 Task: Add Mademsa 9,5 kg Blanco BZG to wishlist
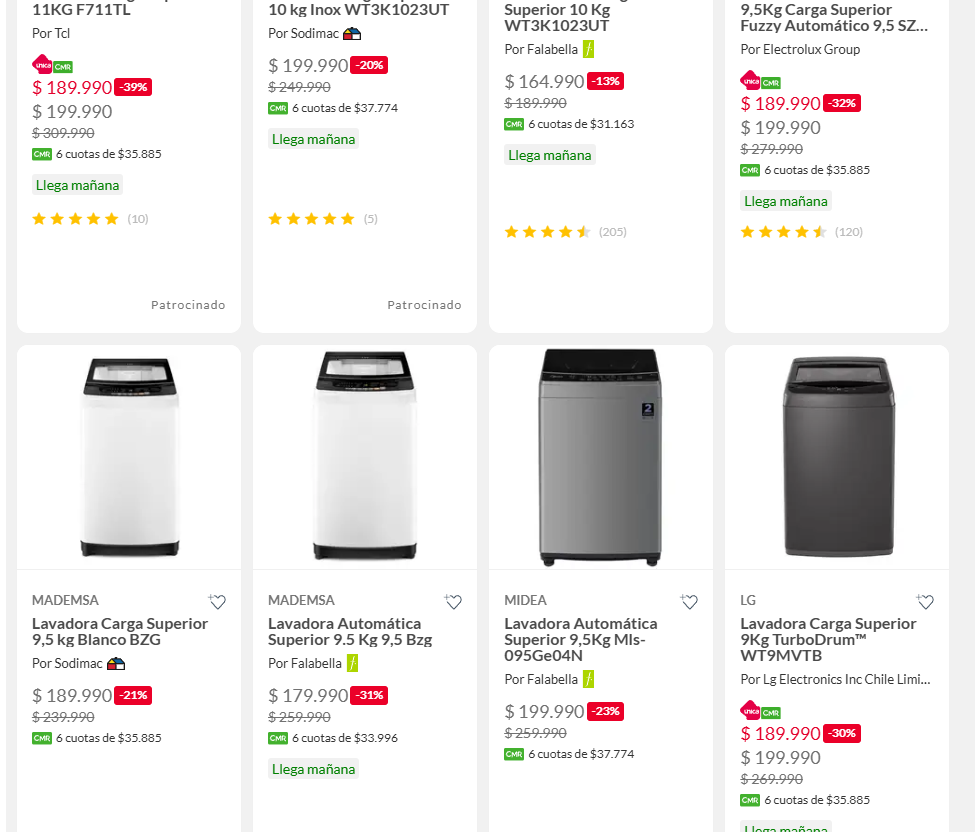pyautogui.click(x=218, y=602)
